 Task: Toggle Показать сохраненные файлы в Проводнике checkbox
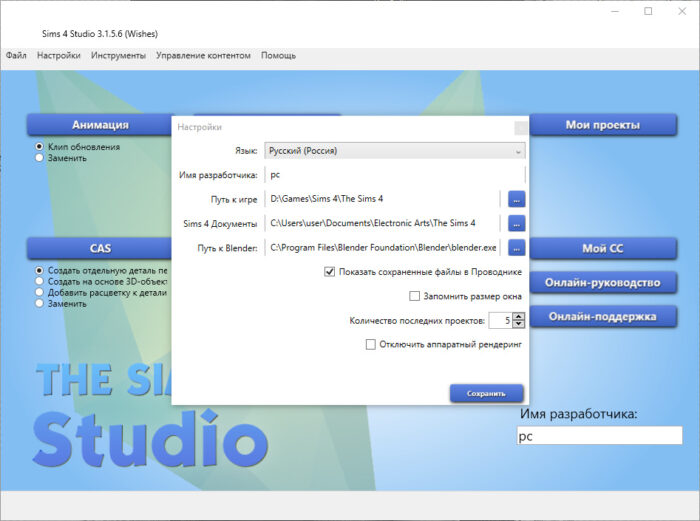pos(329,271)
